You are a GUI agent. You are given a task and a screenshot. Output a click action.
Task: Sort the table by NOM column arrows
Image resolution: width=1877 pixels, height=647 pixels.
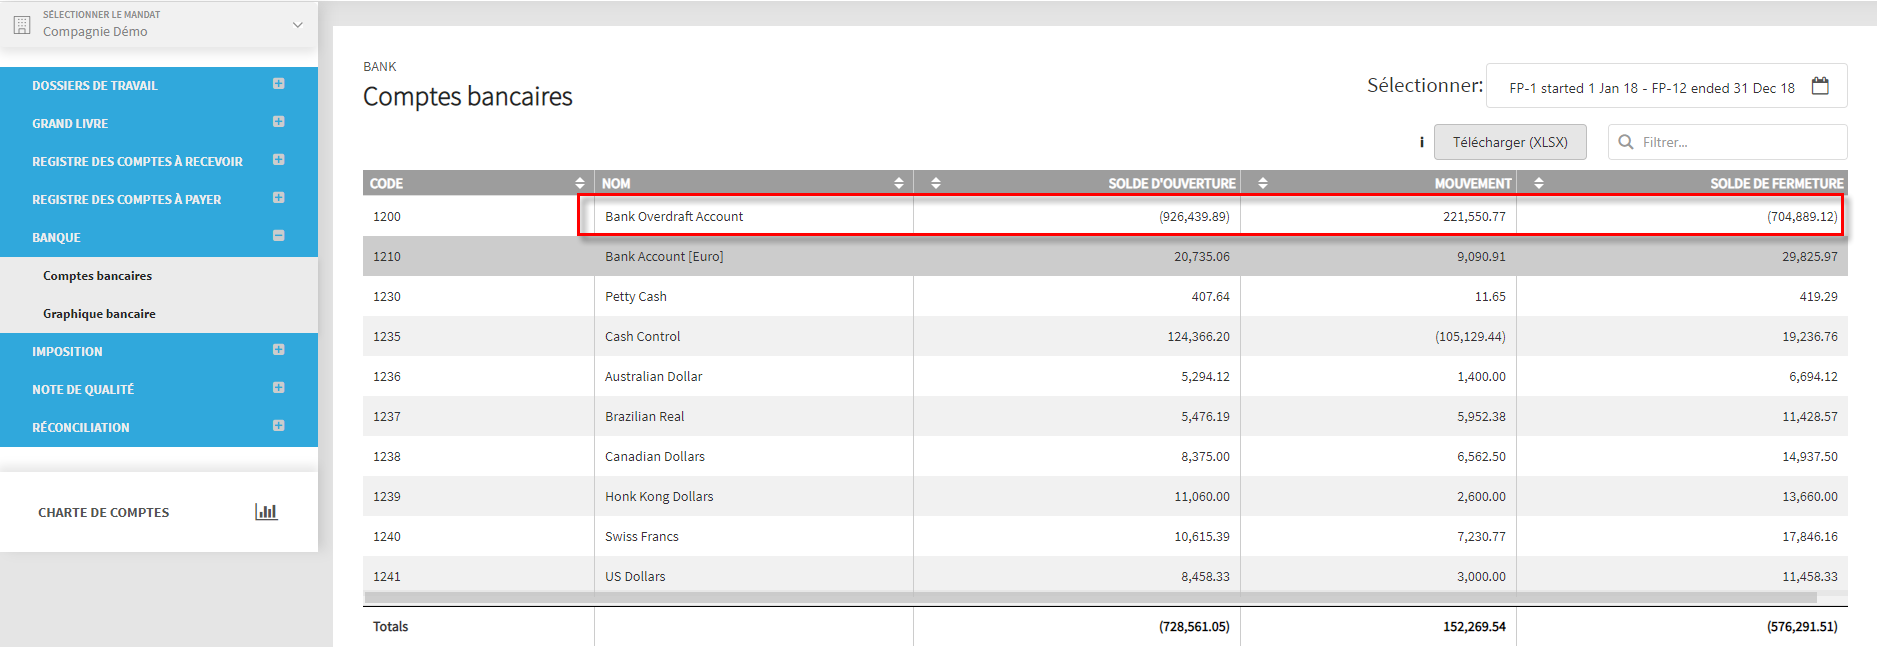[898, 183]
